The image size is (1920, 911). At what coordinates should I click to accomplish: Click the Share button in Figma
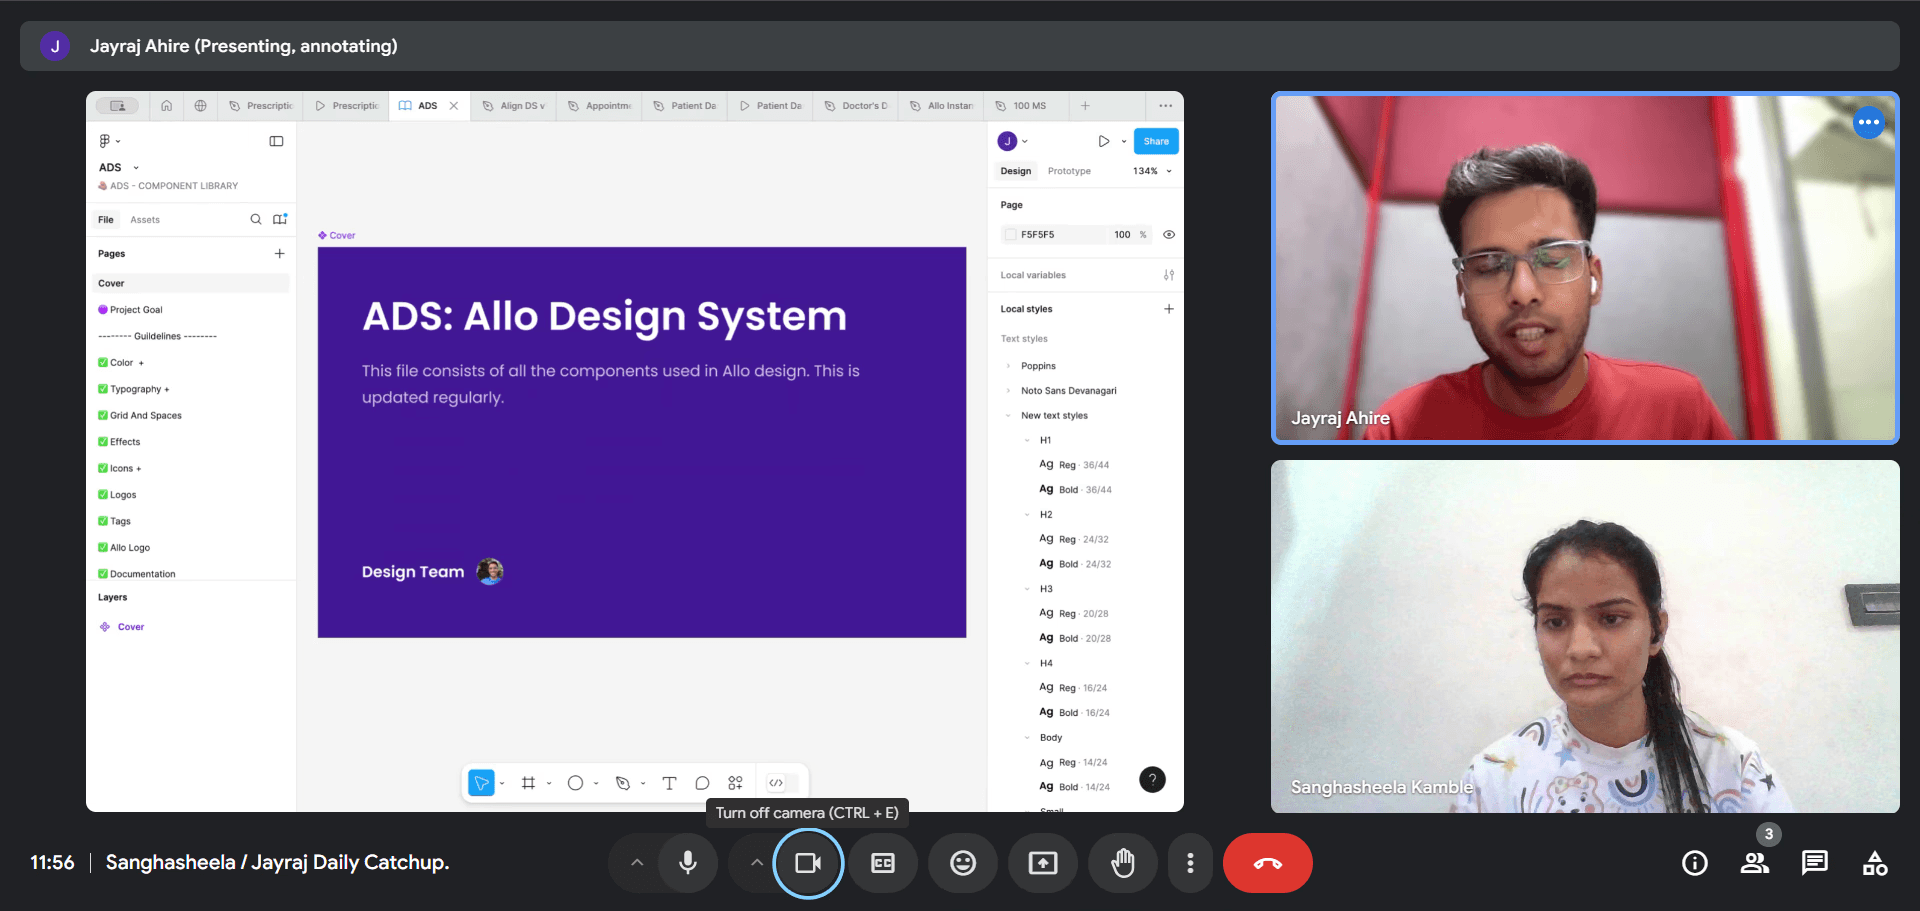click(x=1156, y=141)
